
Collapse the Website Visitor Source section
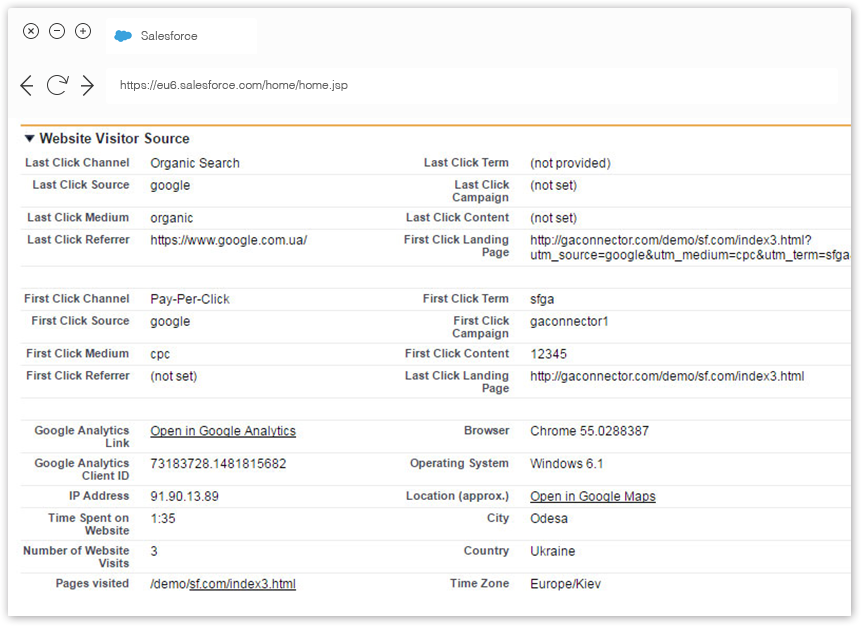[30, 138]
